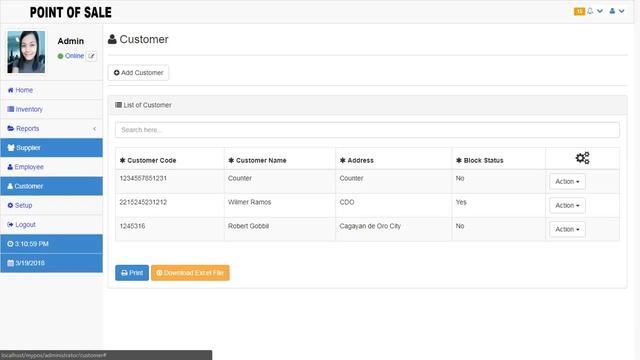Go to Home in sidebar
The image size is (640, 360).
(x=51, y=90)
